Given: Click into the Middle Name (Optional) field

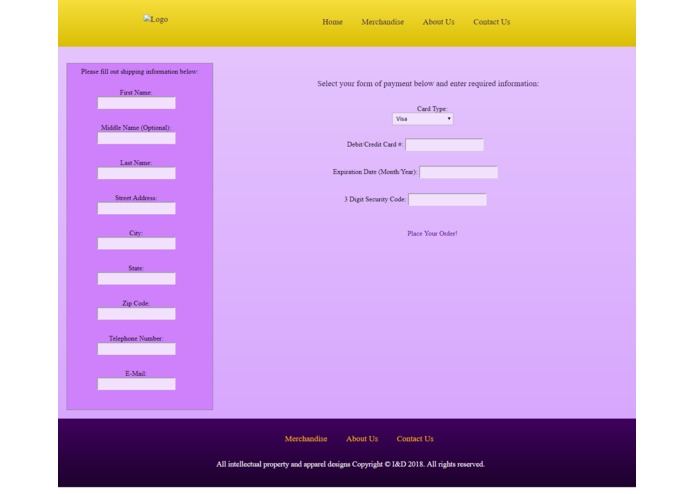Looking at the screenshot, I should pos(137,138).
